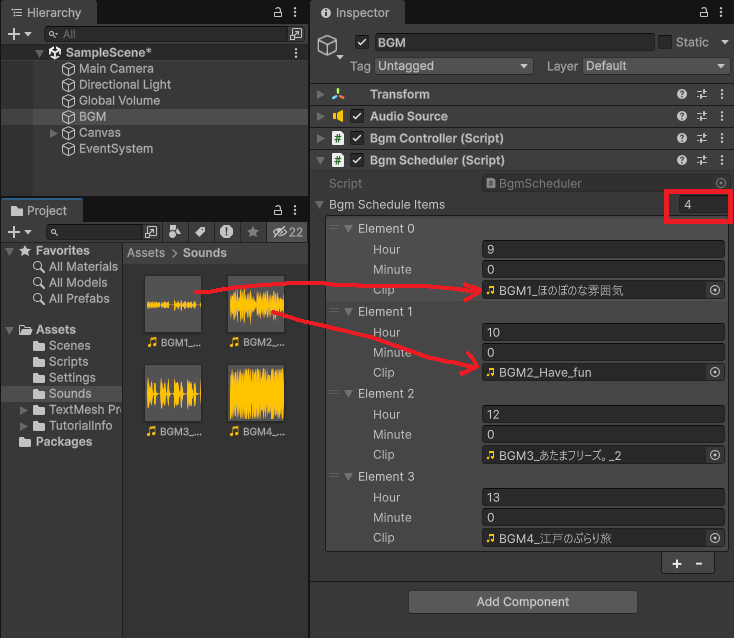Open object picker for the BGM1 clip
The width and height of the screenshot is (734, 638).
click(715, 290)
